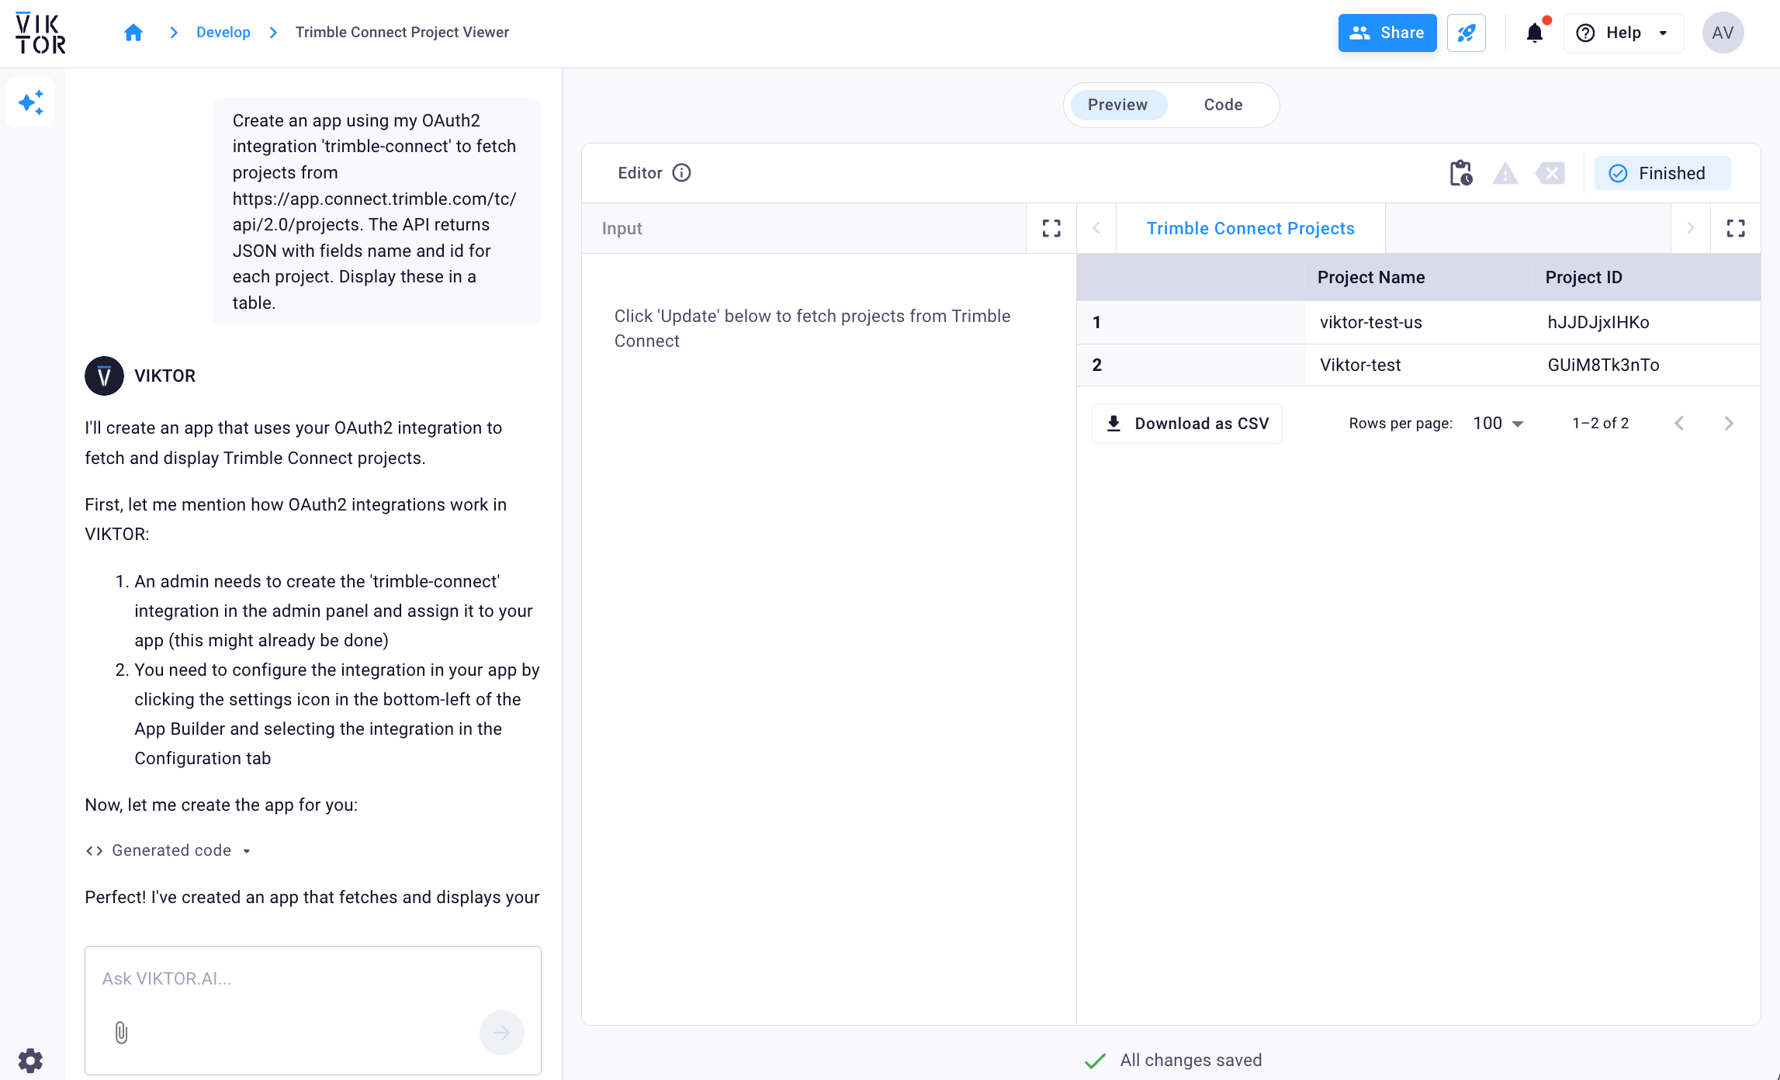This screenshot has width=1780, height=1080.
Task: Go to the next table page arrow
Action: point(1729,423)
